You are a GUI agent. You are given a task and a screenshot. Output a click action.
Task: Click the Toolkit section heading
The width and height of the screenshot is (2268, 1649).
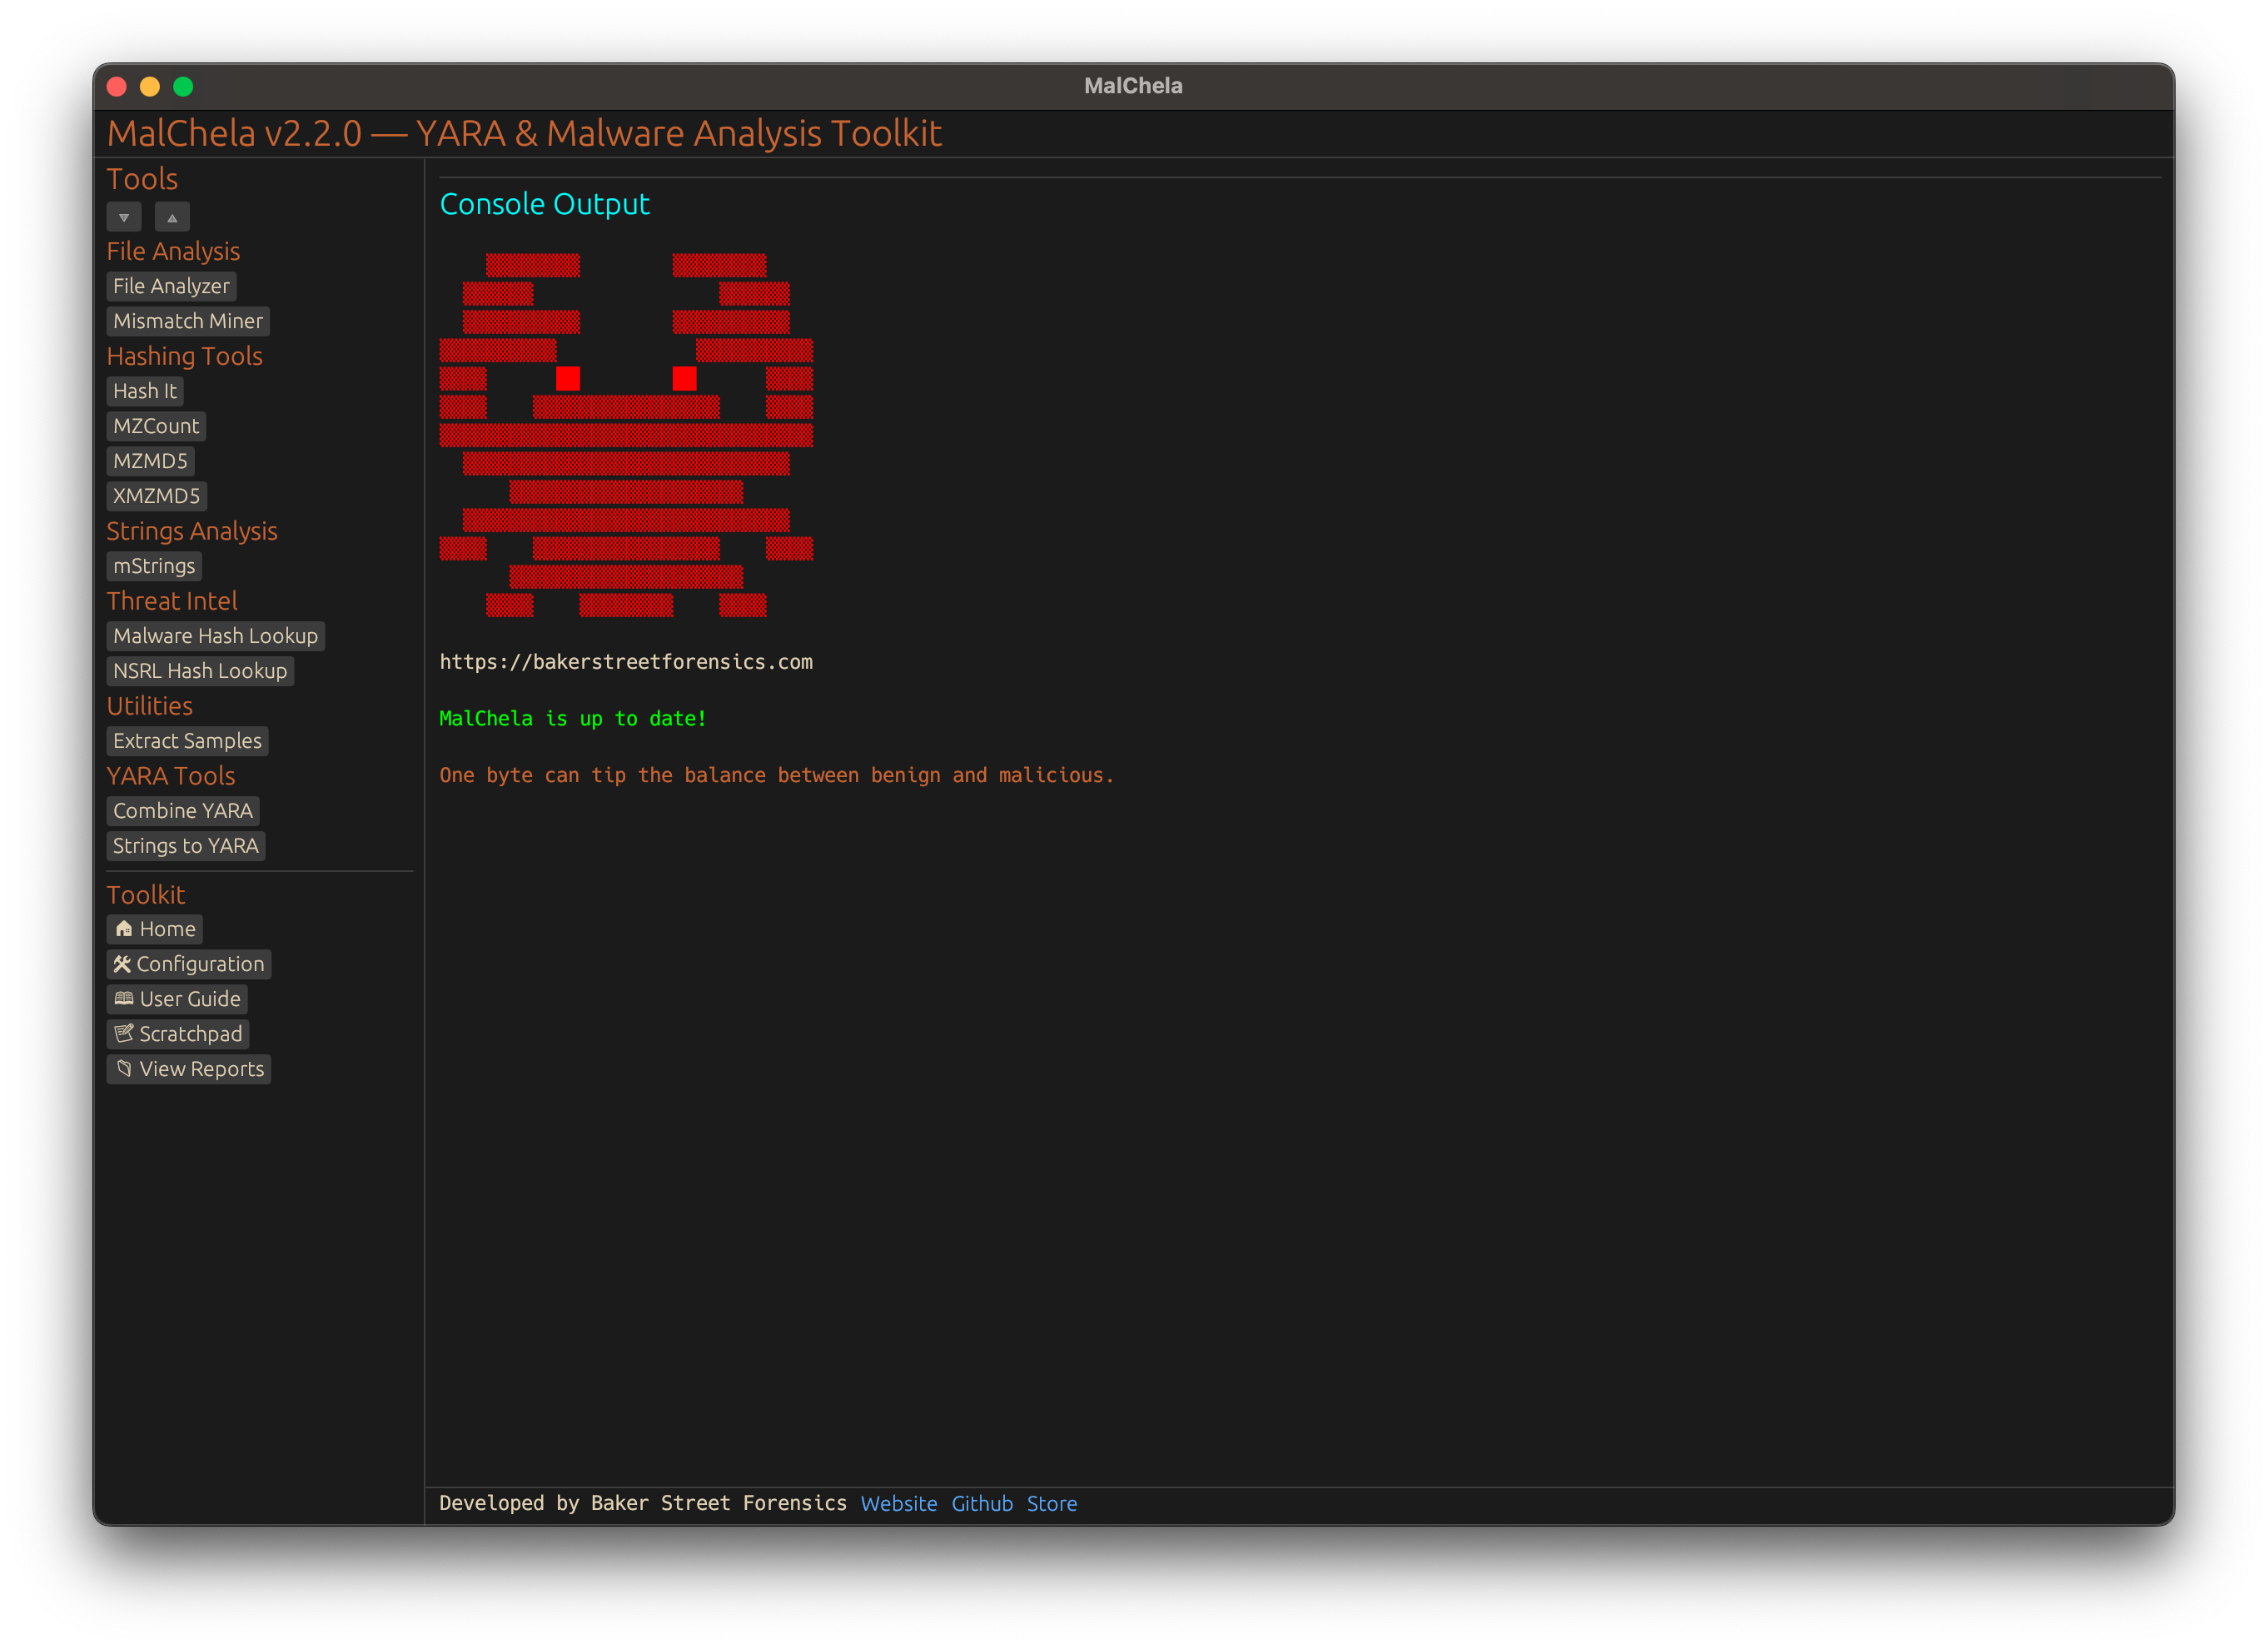click(x=146, y=895)
